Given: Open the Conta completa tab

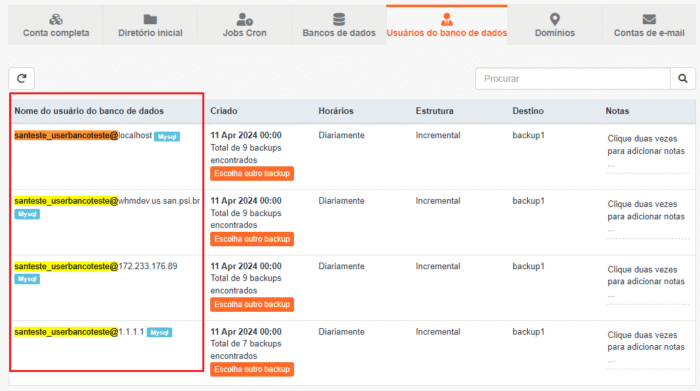Looking at the screenshot, I should click(x=56, y=25).
